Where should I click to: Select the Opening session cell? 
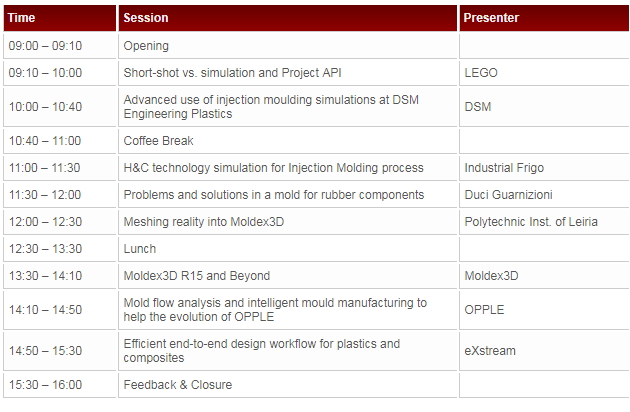pos(288,46)
